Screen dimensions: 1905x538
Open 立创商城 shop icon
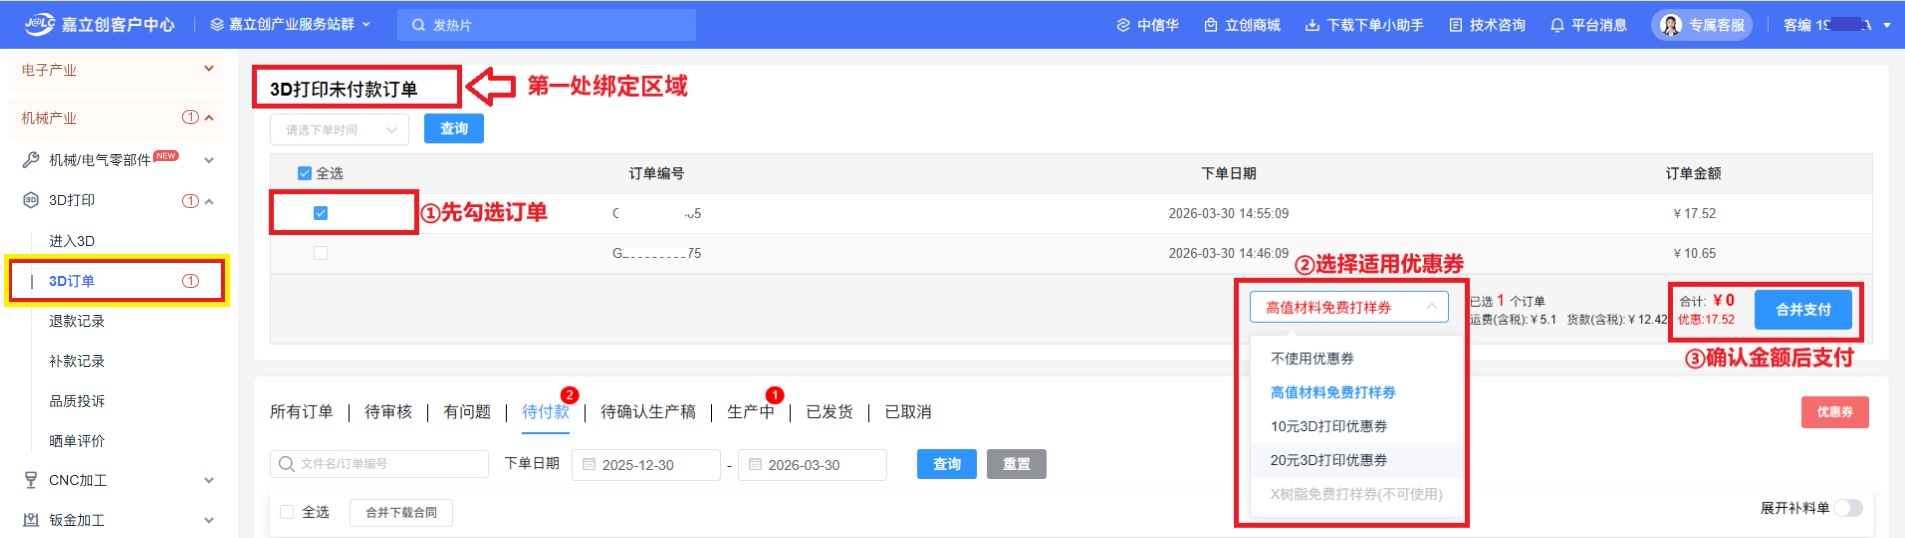click(1211, 25)
